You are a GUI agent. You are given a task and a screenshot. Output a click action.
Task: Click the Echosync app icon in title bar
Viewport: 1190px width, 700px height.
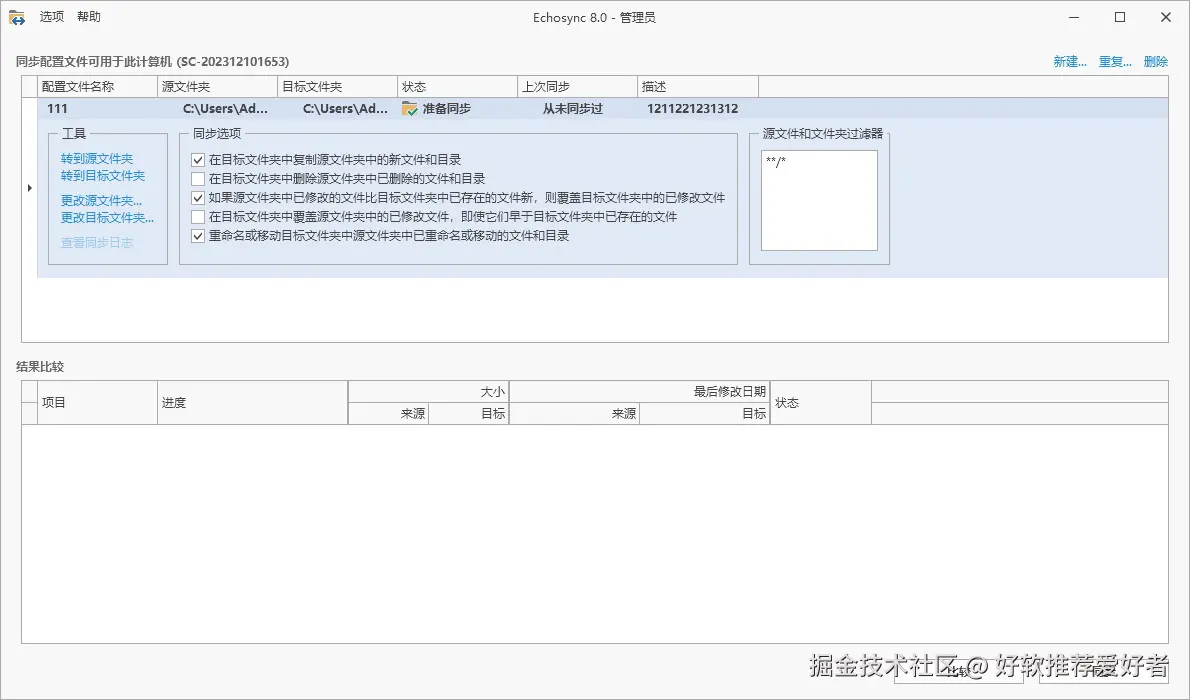17,17
